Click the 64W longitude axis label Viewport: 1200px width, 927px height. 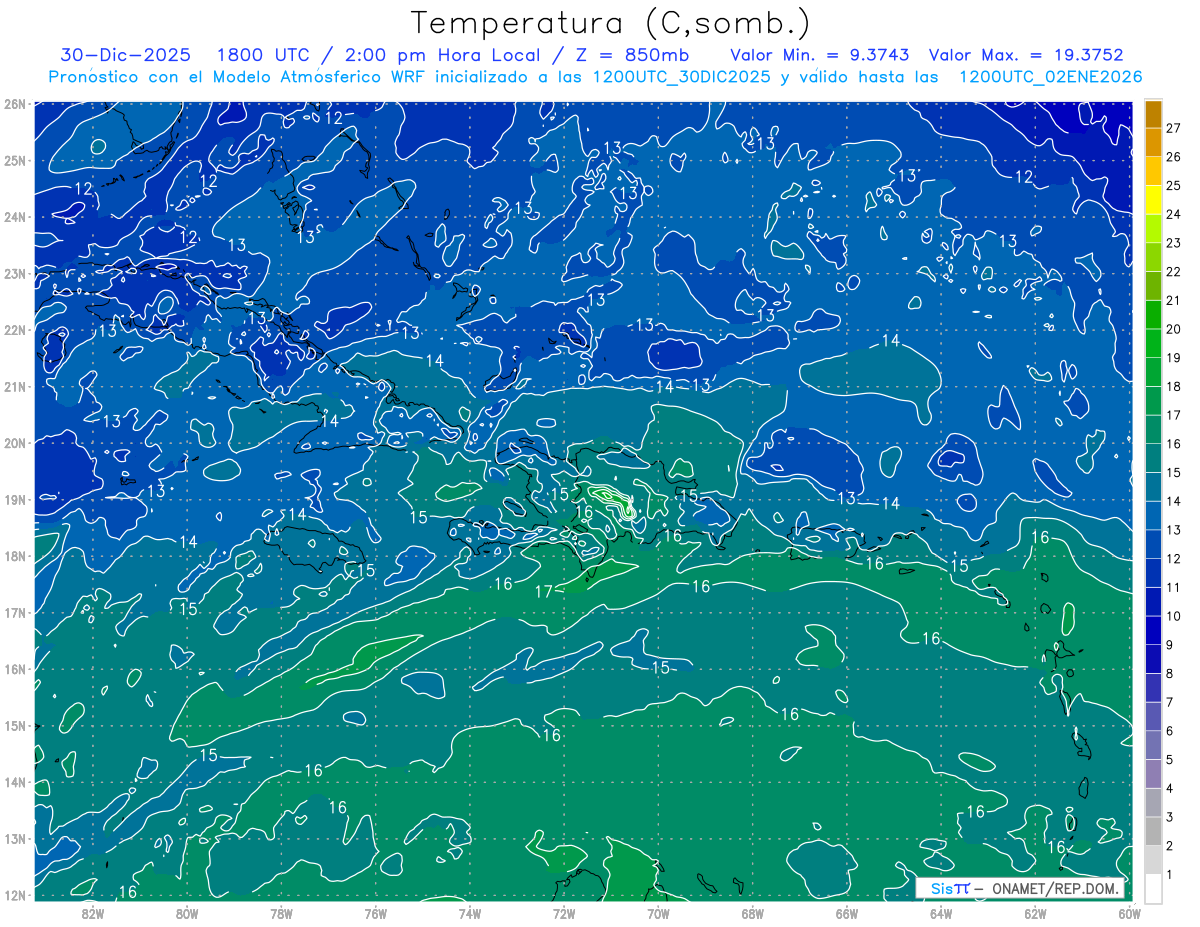coord(941,913)
